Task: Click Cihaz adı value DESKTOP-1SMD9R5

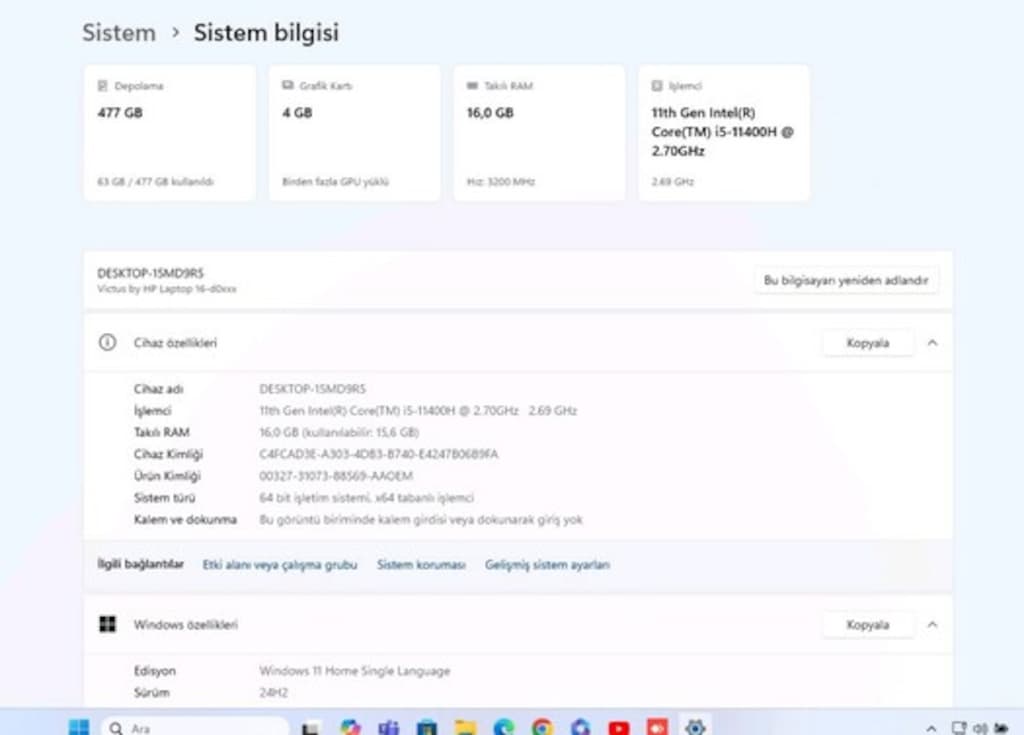Action: (x=312, y=389)
